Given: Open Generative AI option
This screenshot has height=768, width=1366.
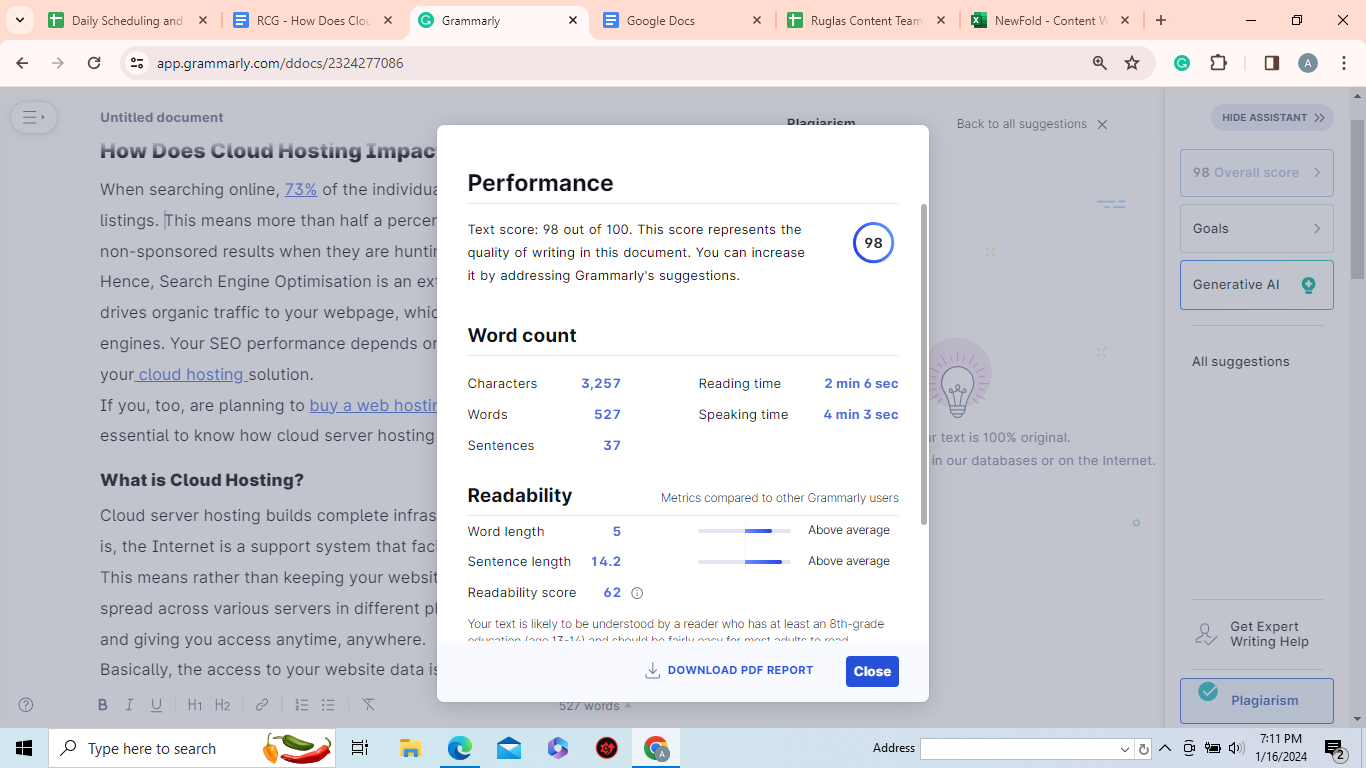Looking at the screenshot, I should 1256,284.
